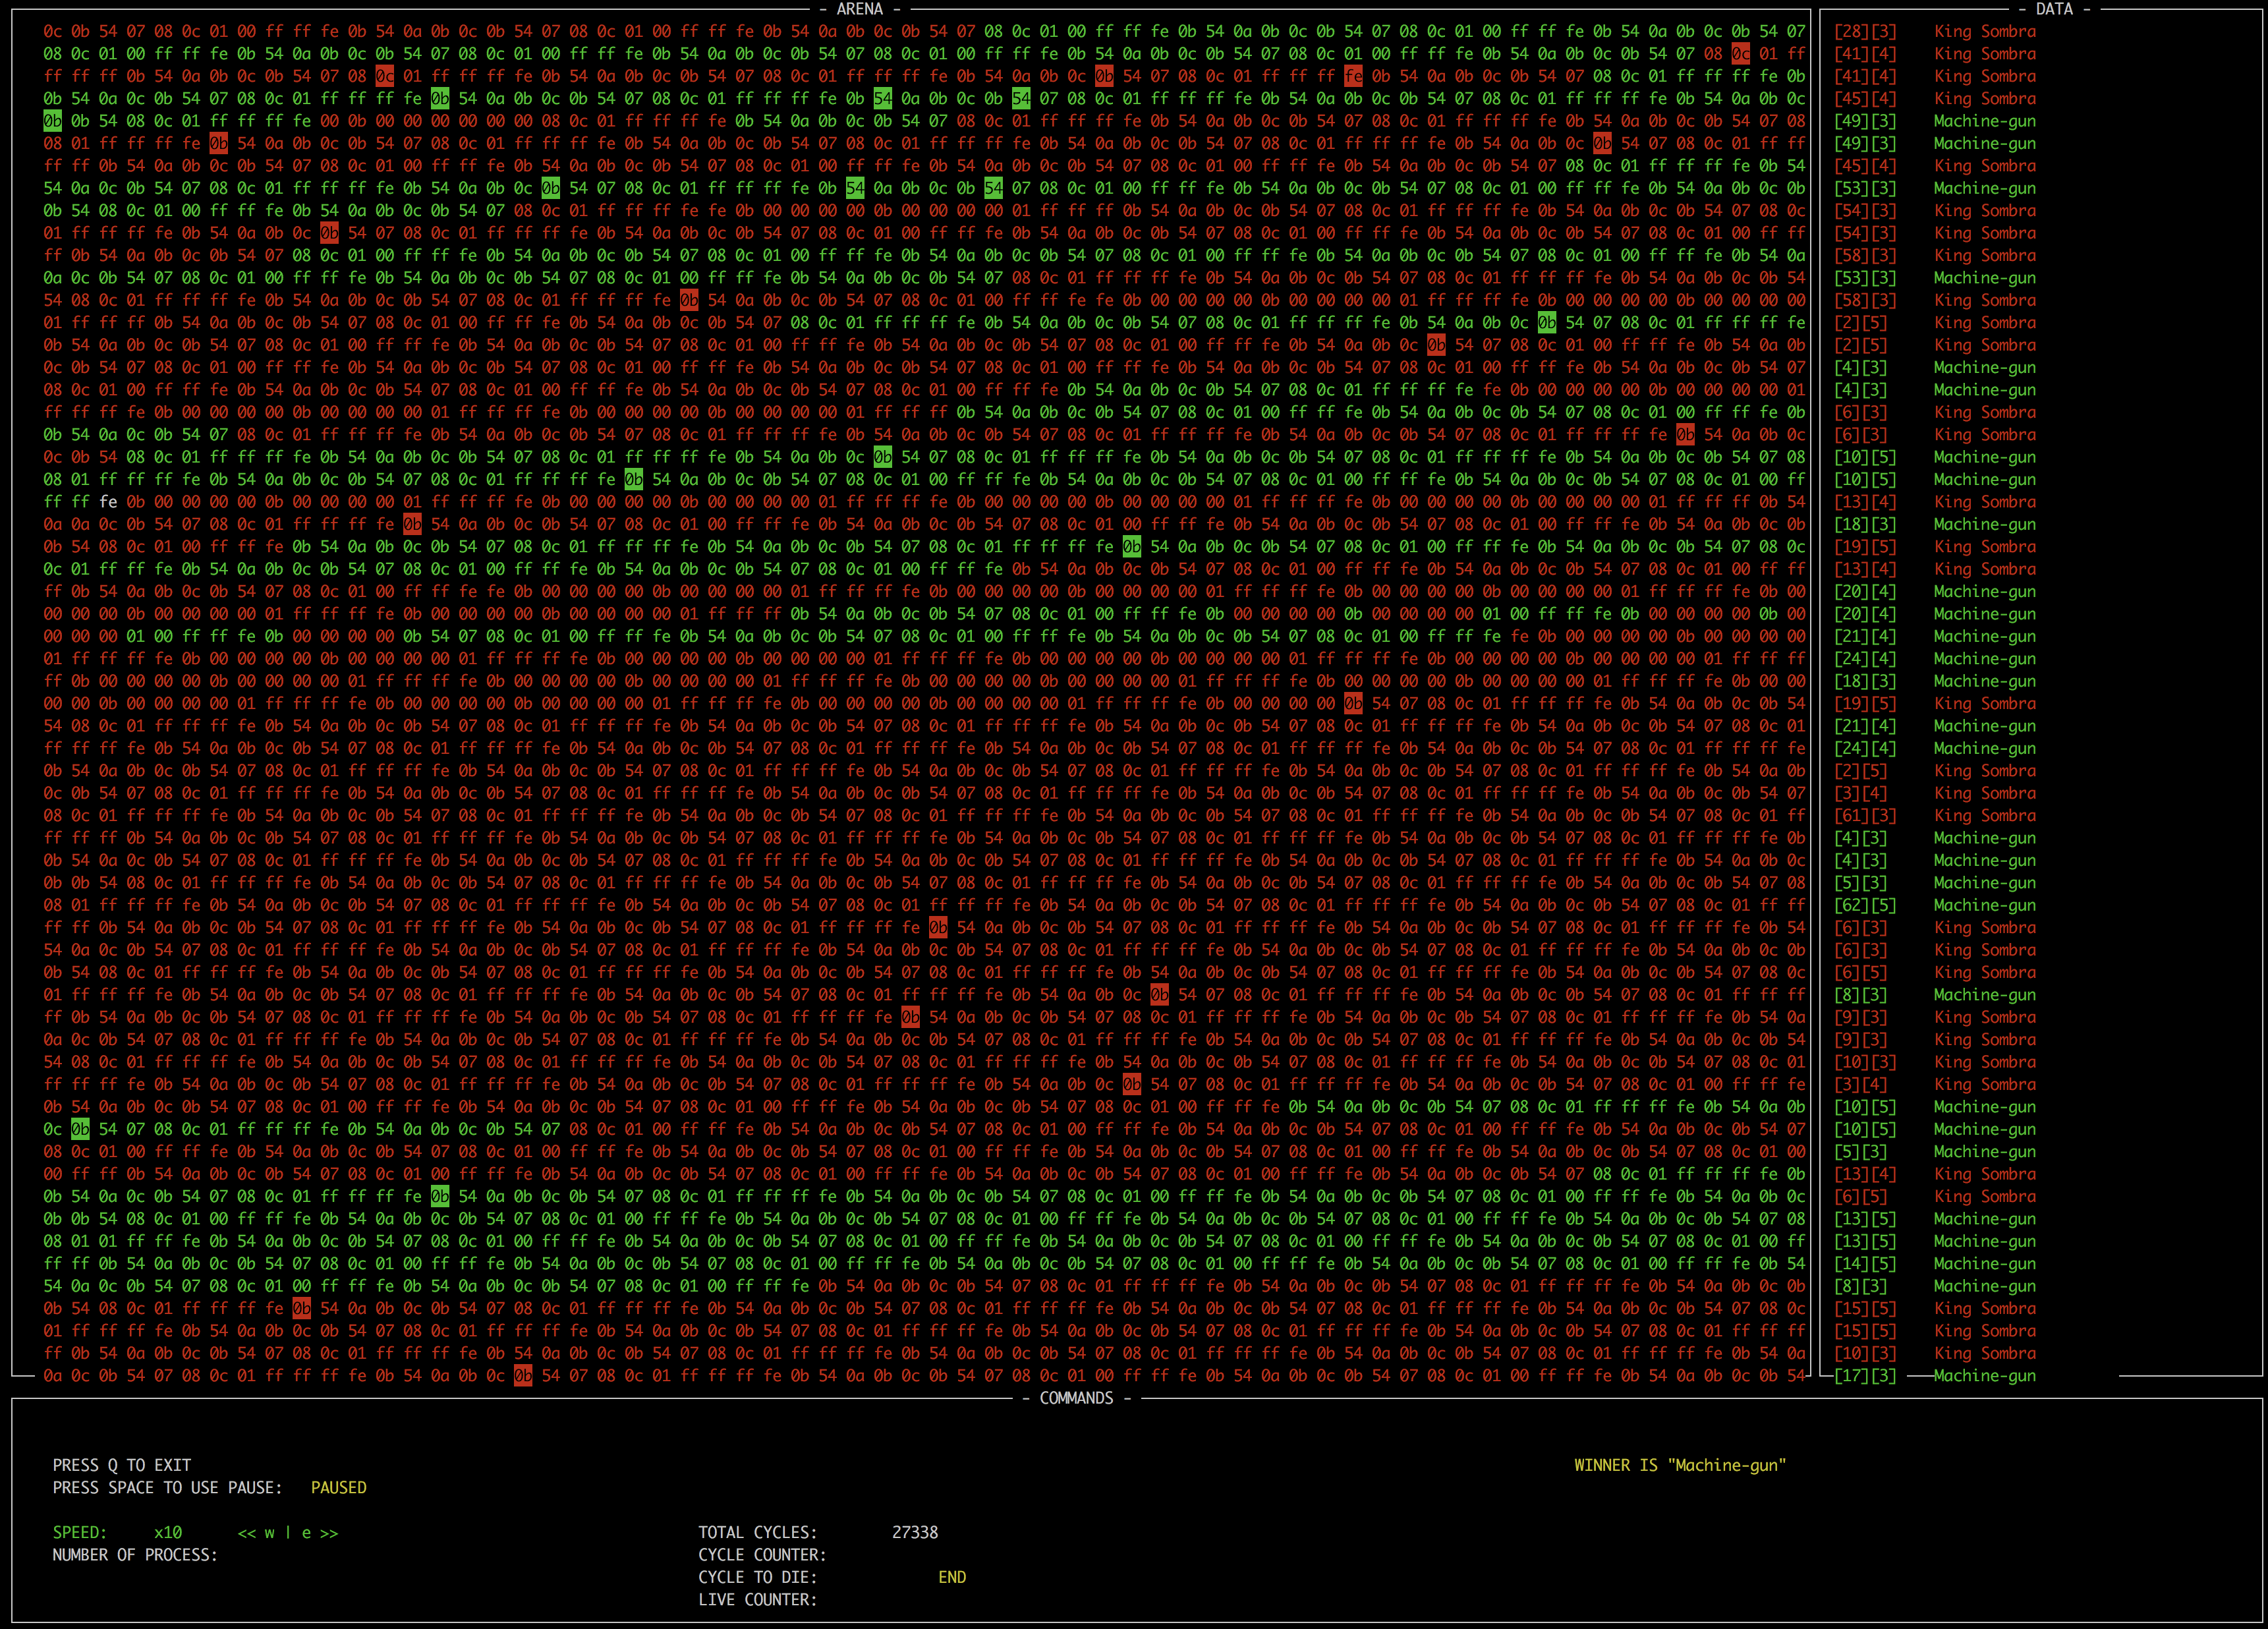Click the red-highlighted 'fe' arena cell
Viewport: 2268px width, 1629px height.
[1353, 76]
